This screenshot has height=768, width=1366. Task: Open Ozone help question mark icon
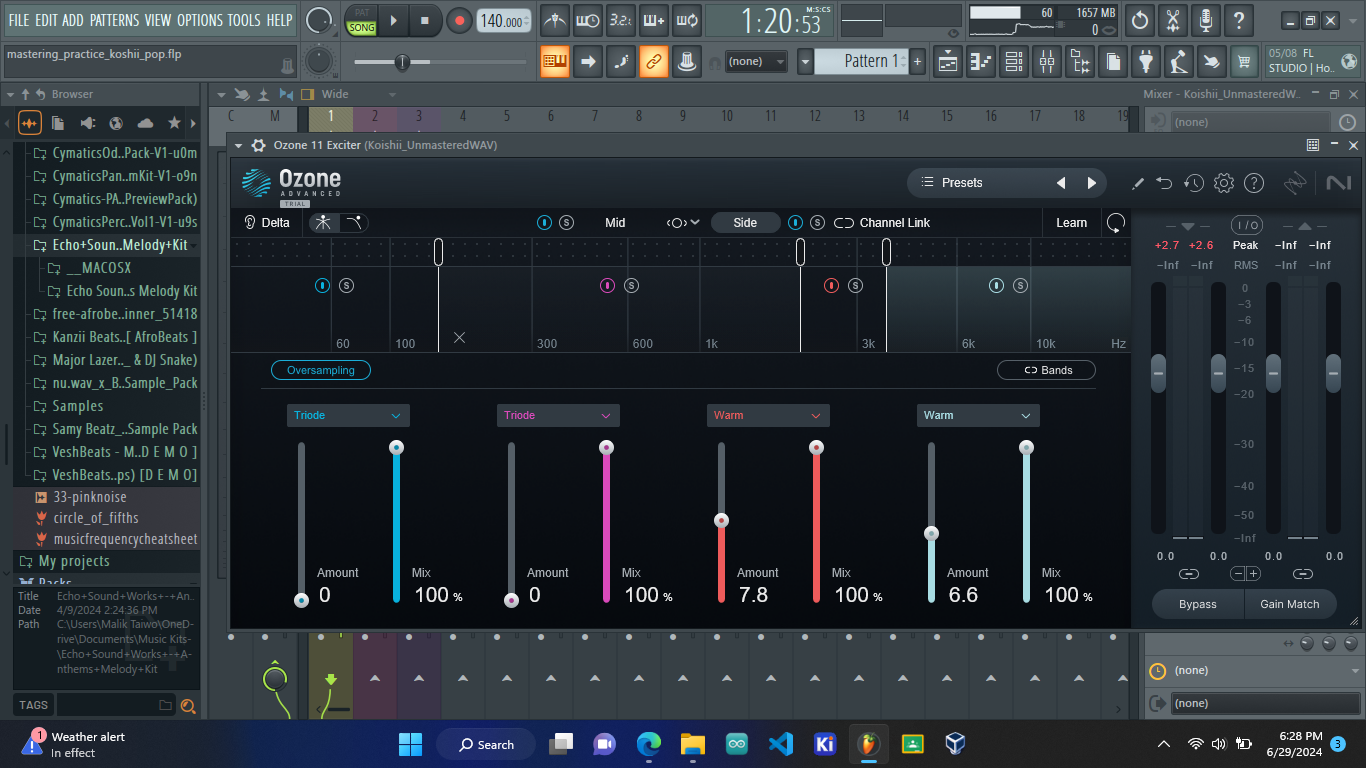(1254, 183)
